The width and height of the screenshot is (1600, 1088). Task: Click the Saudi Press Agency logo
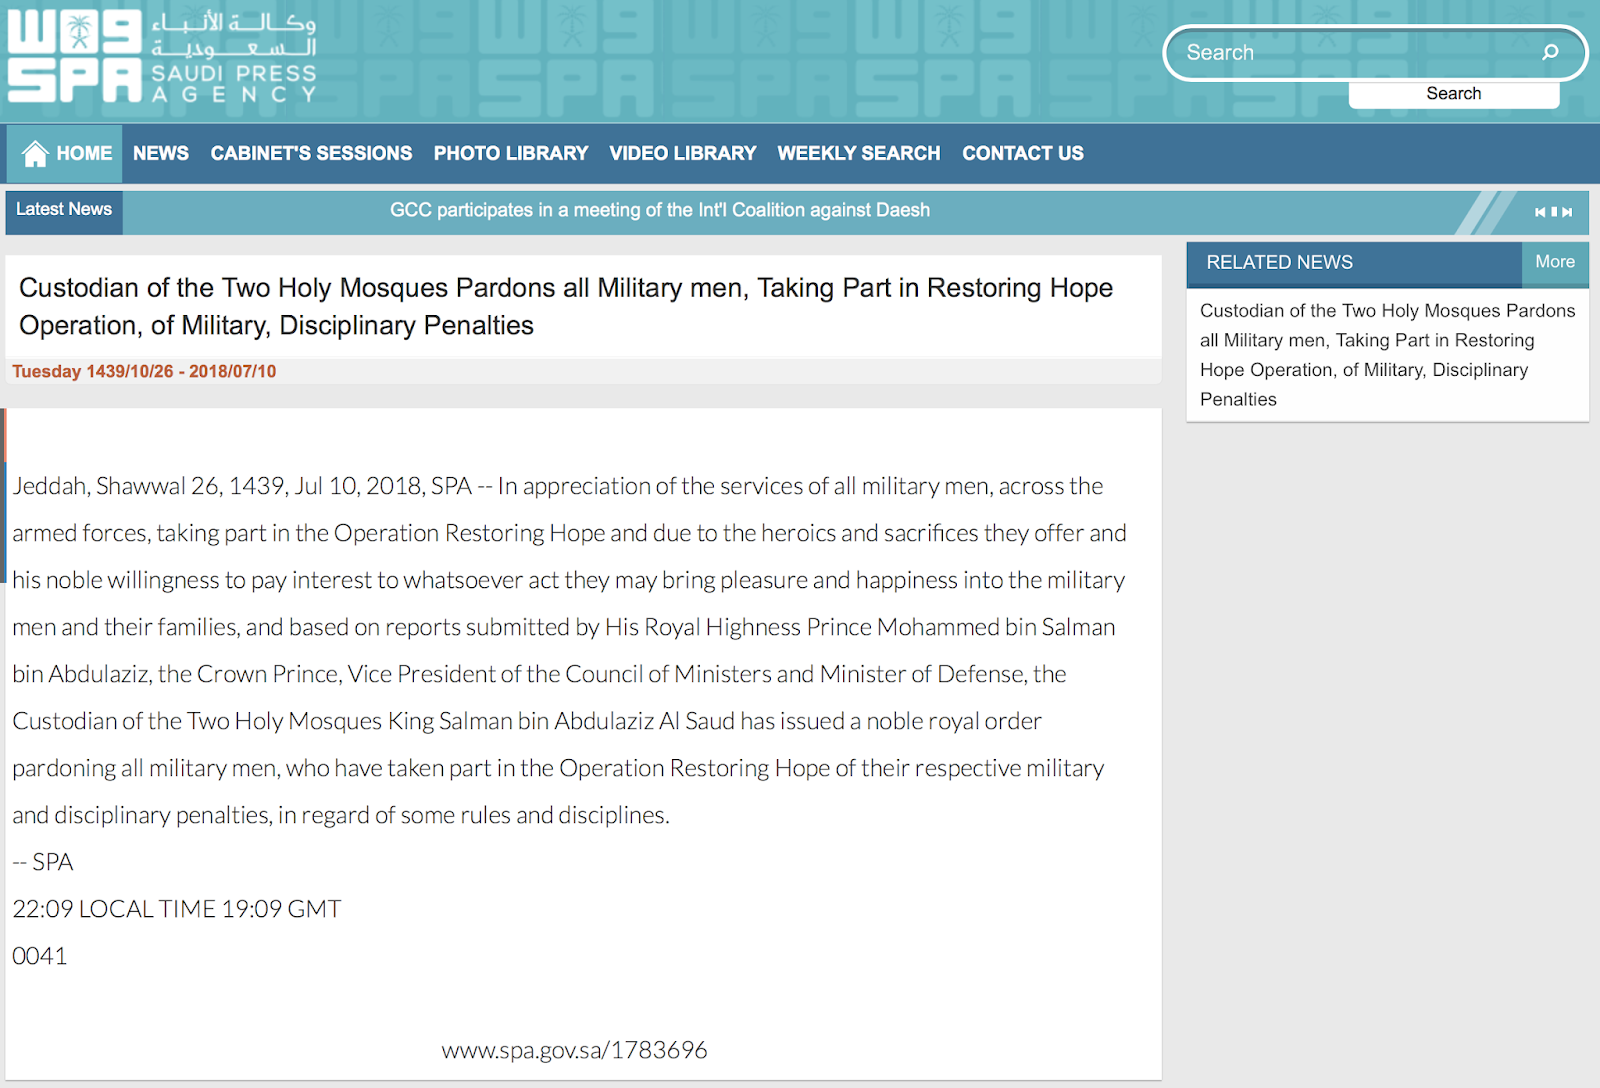162,57
